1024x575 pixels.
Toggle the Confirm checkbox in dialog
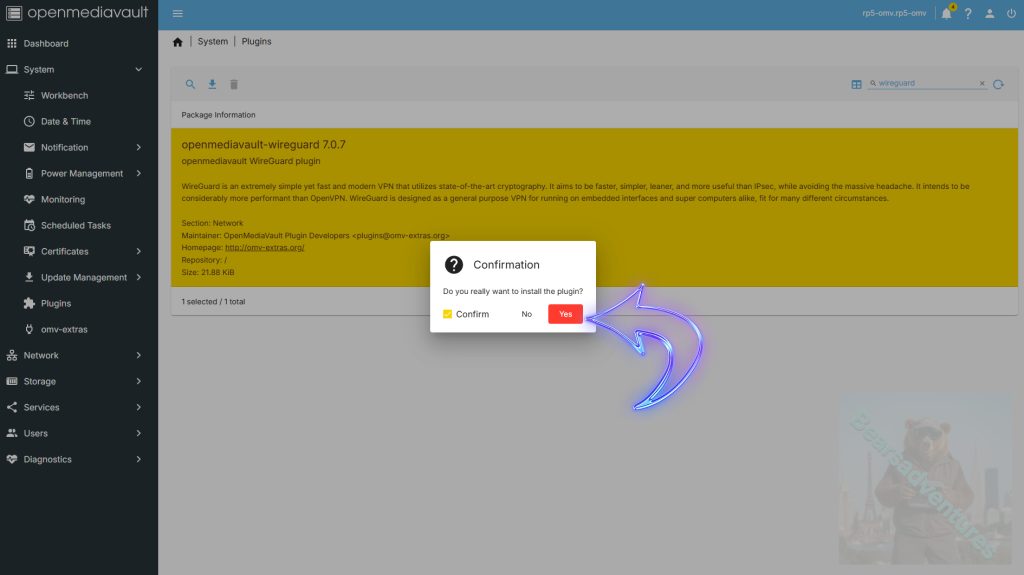click(x=448, y=314)
